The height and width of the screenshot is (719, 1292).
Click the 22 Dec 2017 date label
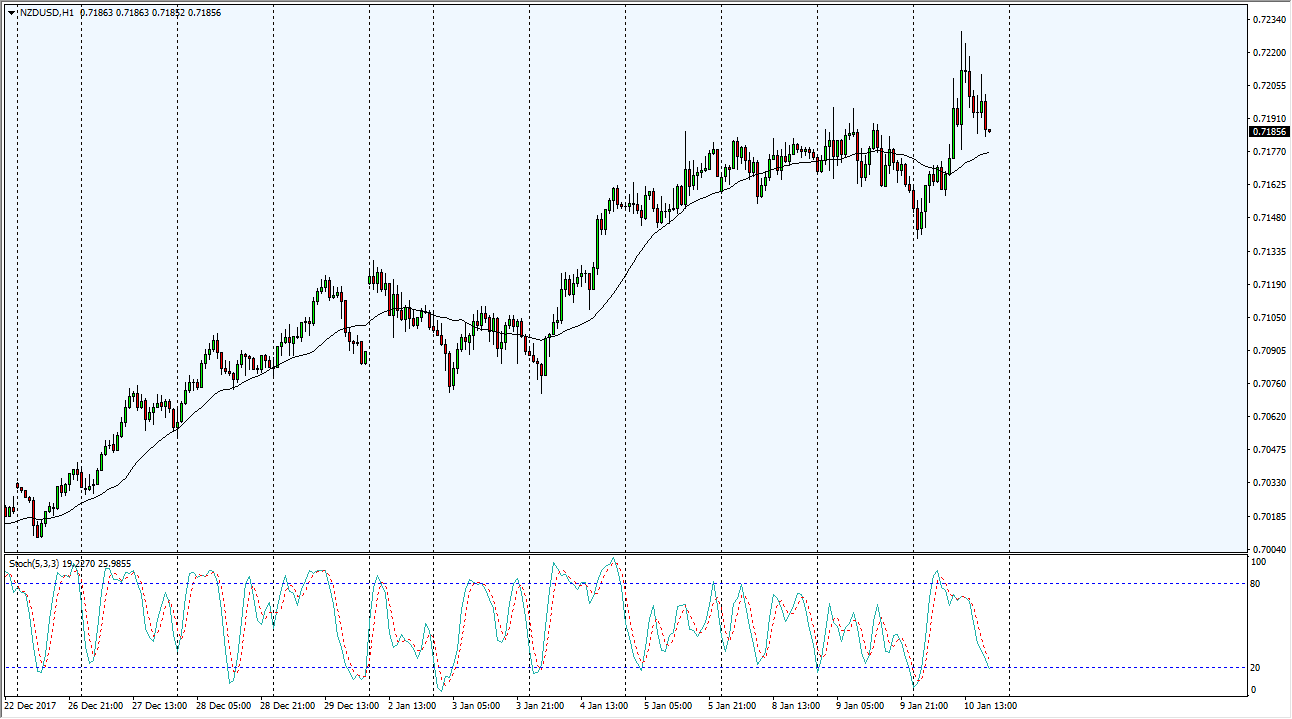32,706
